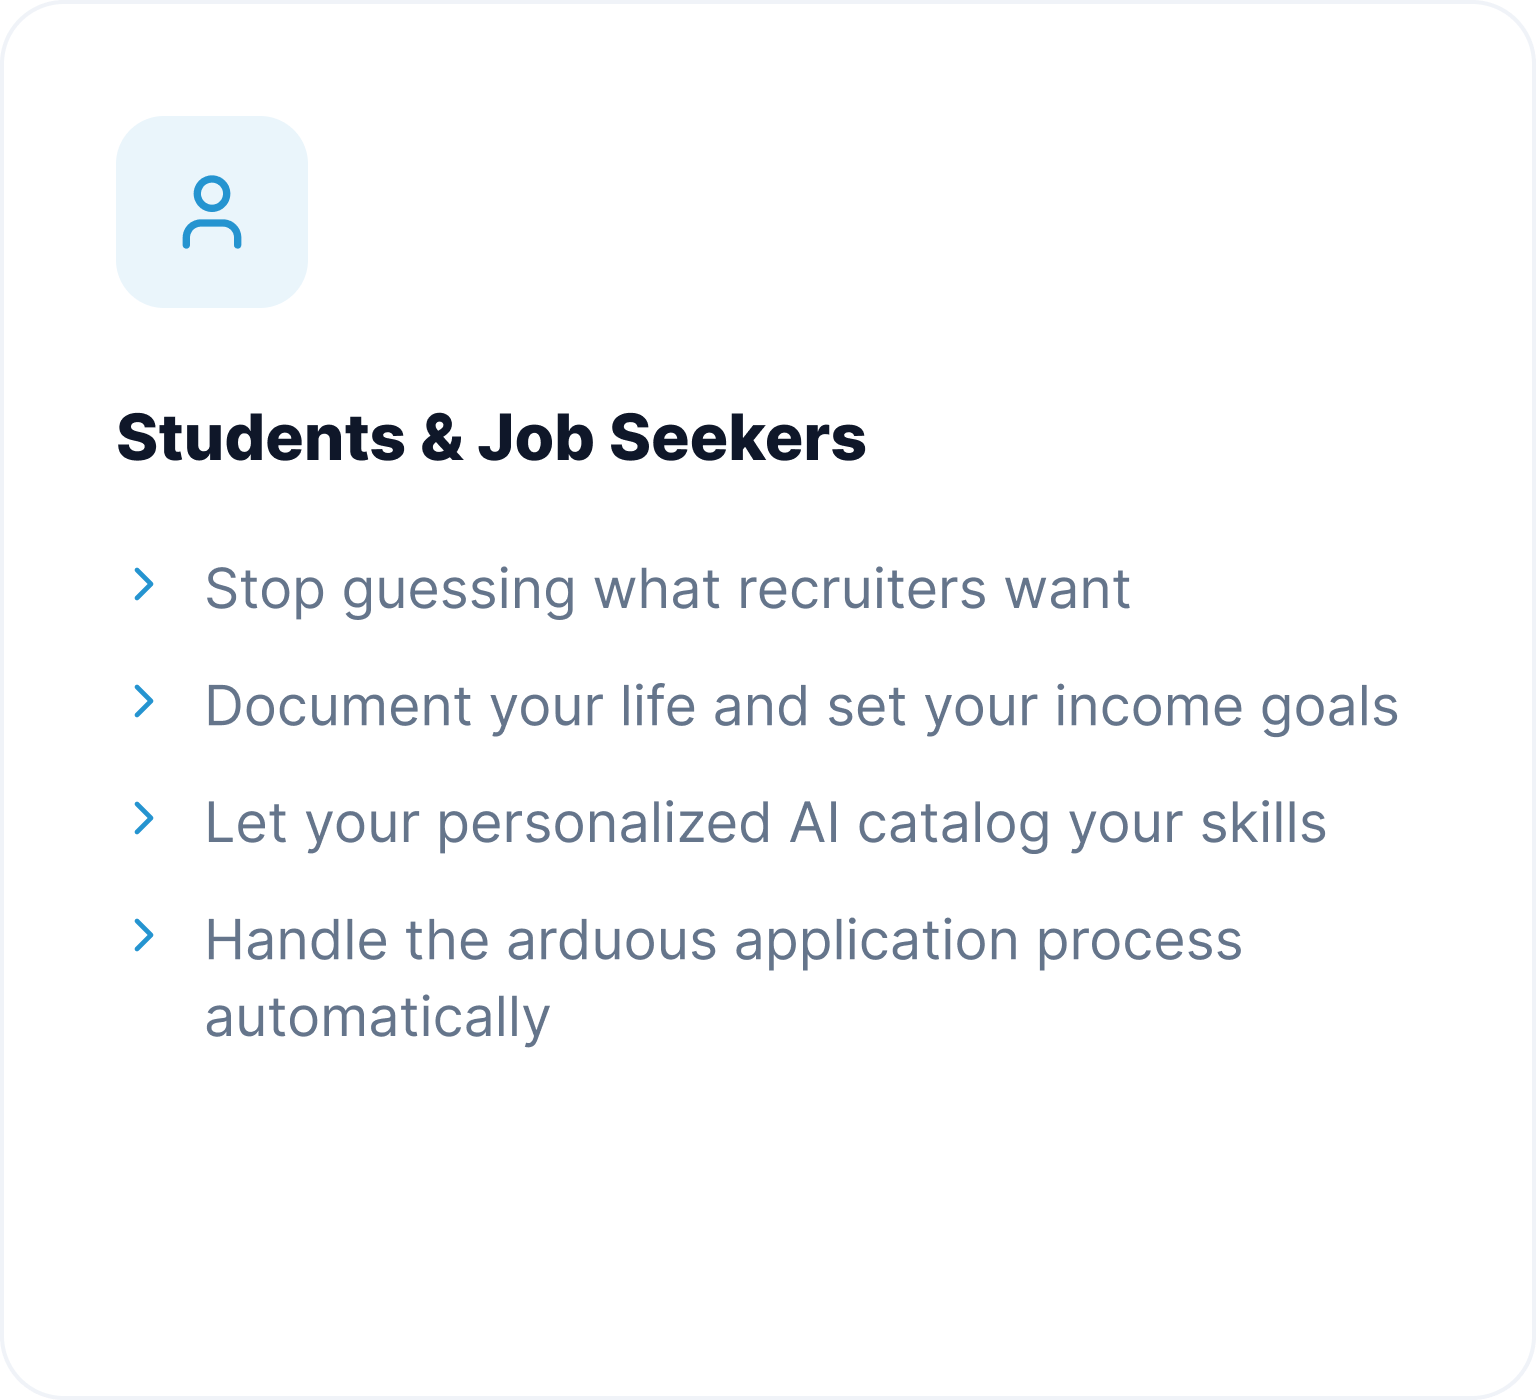Click the chevron beside Stop guessing what recruiters want
Viewport: 1536px width, 1400px height.
click(145, 584)
